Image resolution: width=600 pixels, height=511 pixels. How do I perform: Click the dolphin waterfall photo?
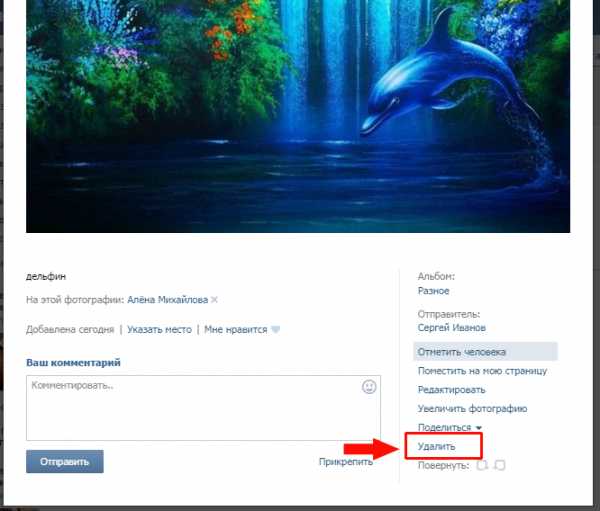pyautogui.click(x=298, y=116)
